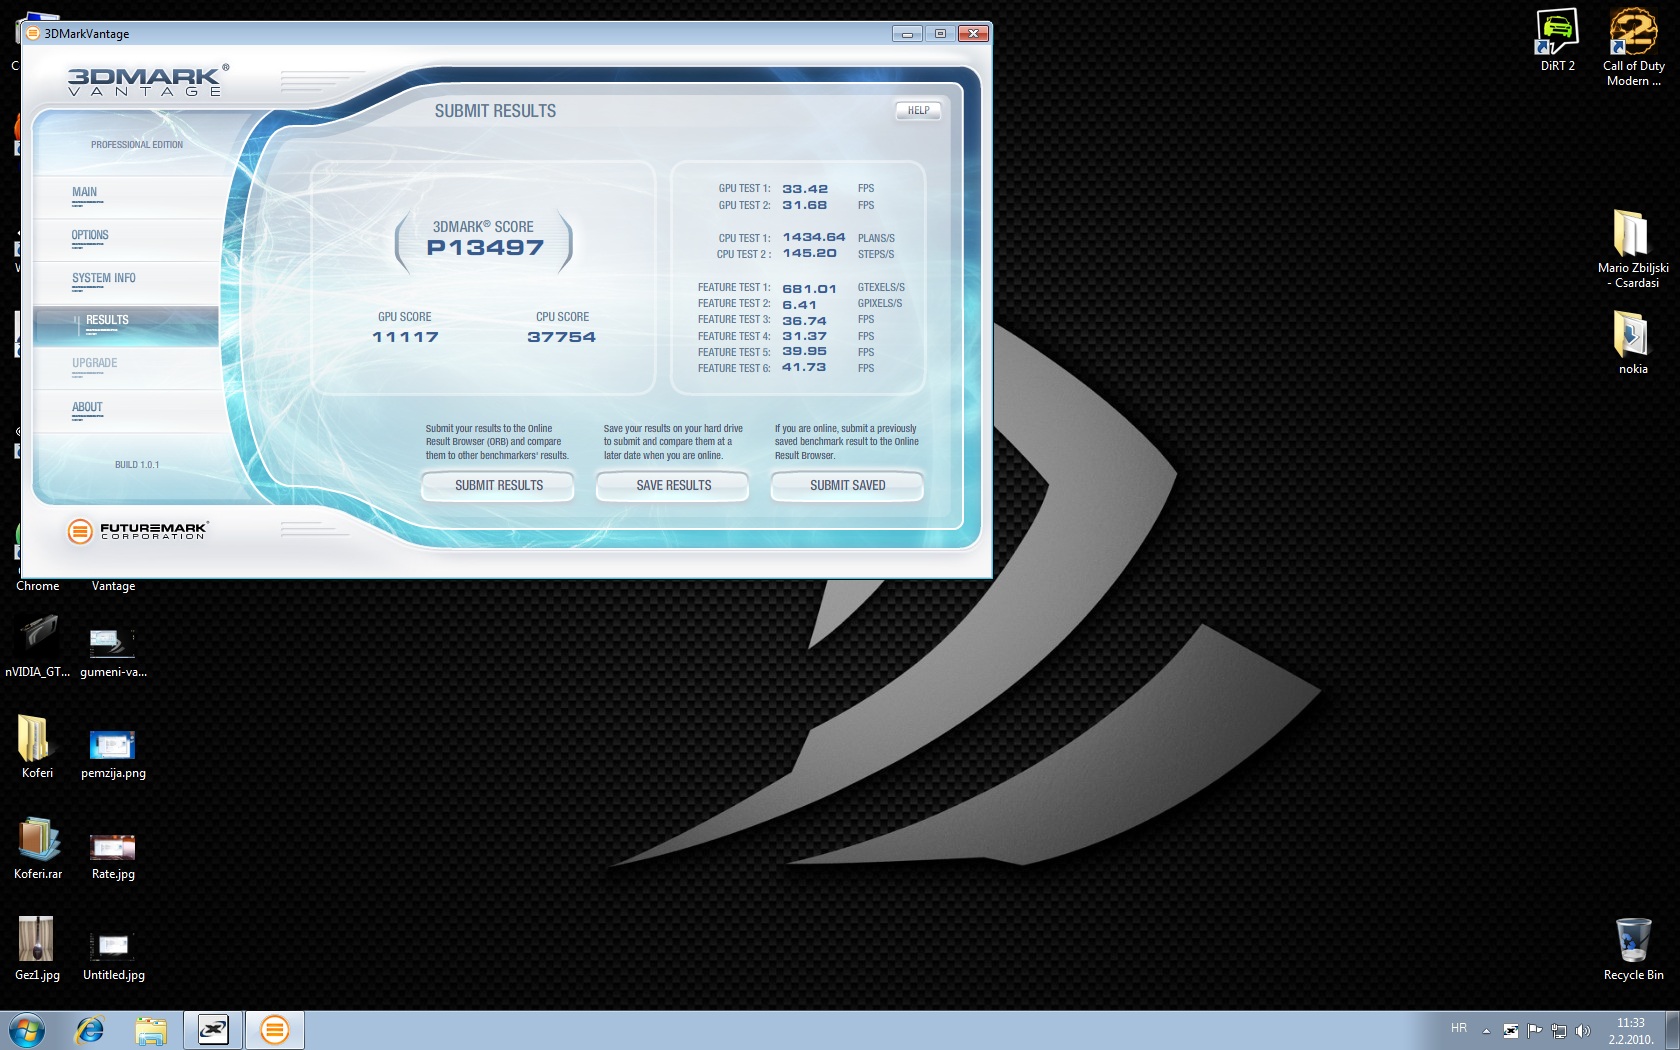
Task: Click the SUBMIT RESULTS page heading
Action: 495,111
